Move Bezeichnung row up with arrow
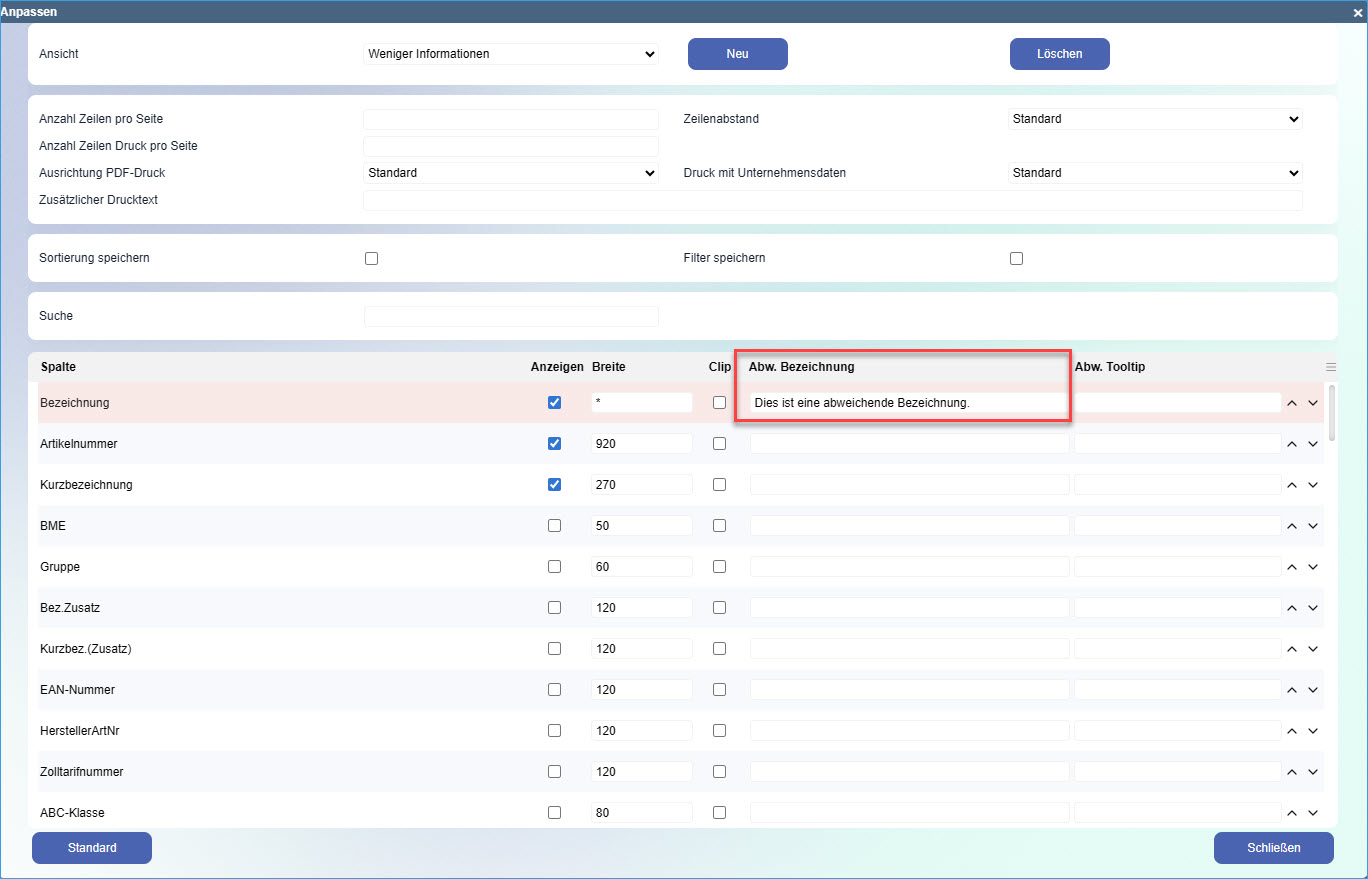The image size is (1368, 879). tap(1291, 403)
